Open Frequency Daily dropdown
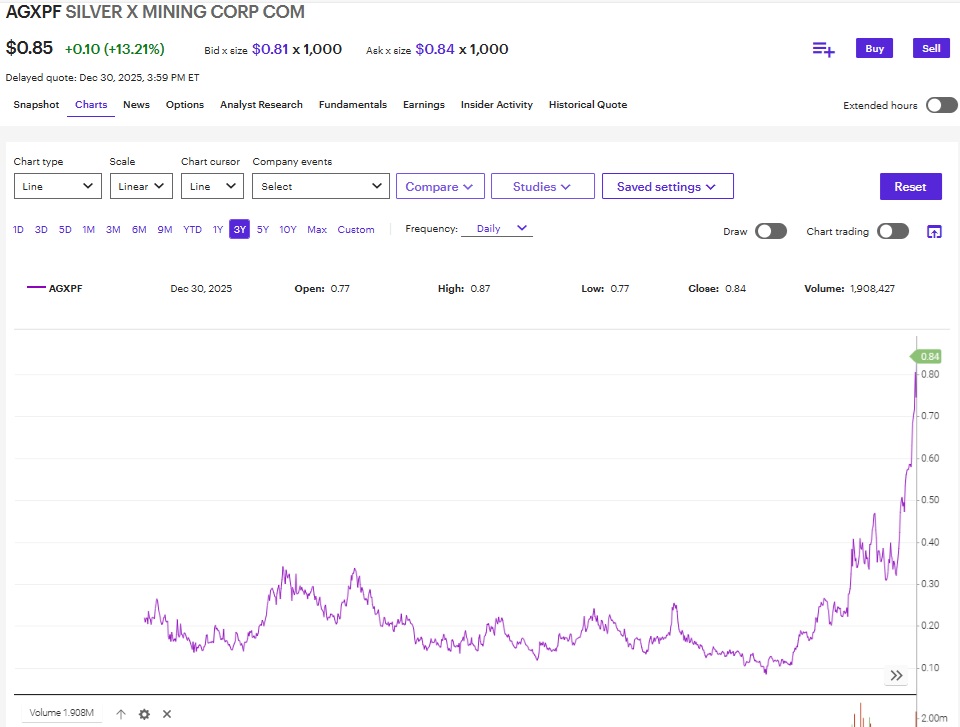This screenshot has height=727, width=960. click(497, 228)
